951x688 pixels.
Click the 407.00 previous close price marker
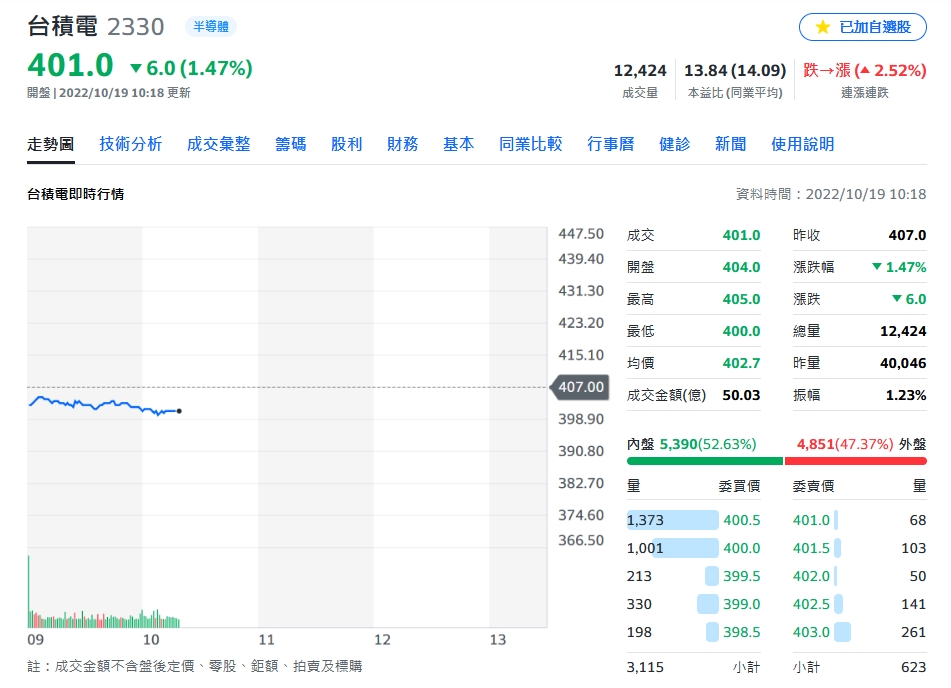point(579,387)
